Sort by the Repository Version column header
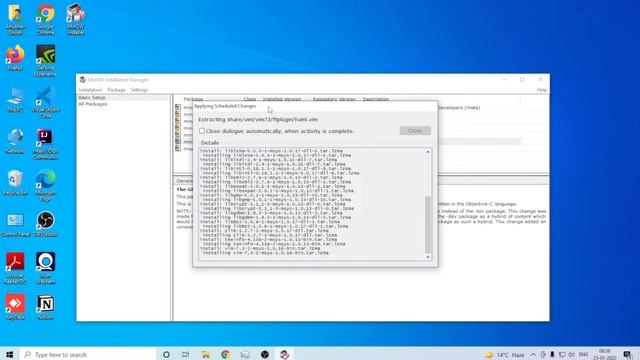Viewport: 640px width, 360px height. click(x=334, y=99)
